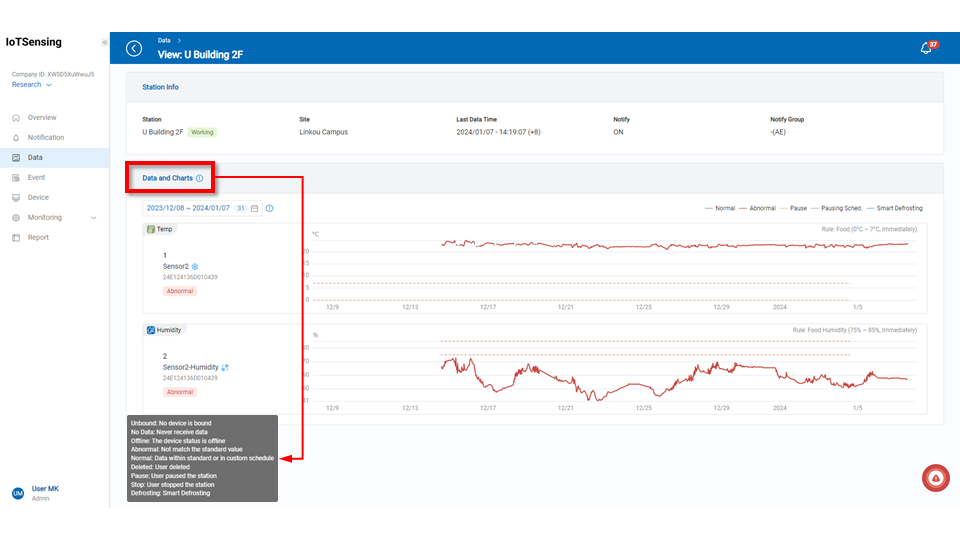The width and height of the screenshot is (960, 540).
Task: Click the UM user avatar
Action: coord(17,493)
